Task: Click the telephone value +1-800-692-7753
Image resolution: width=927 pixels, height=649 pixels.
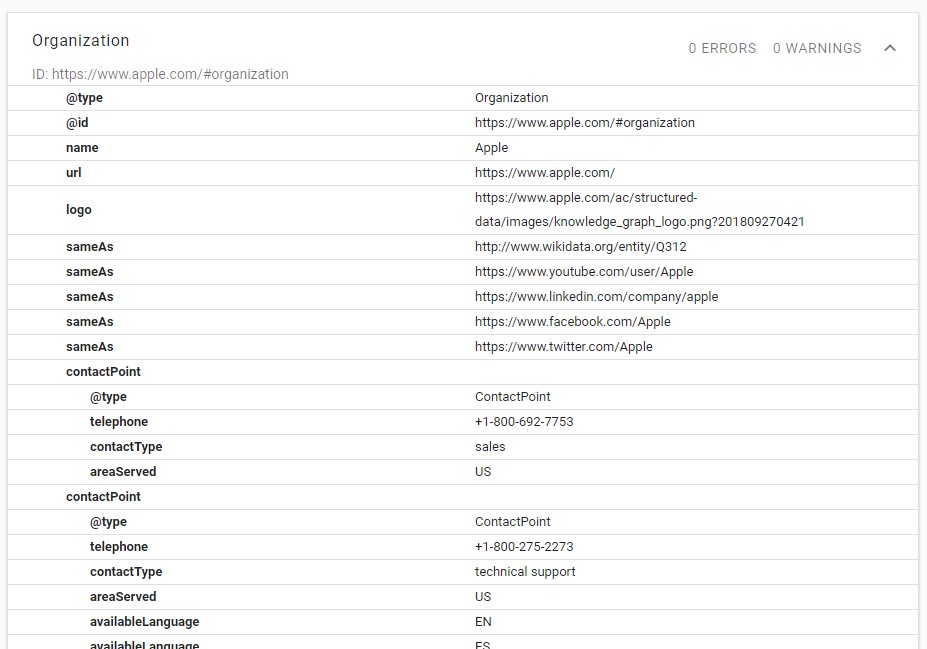Action: 524,421
